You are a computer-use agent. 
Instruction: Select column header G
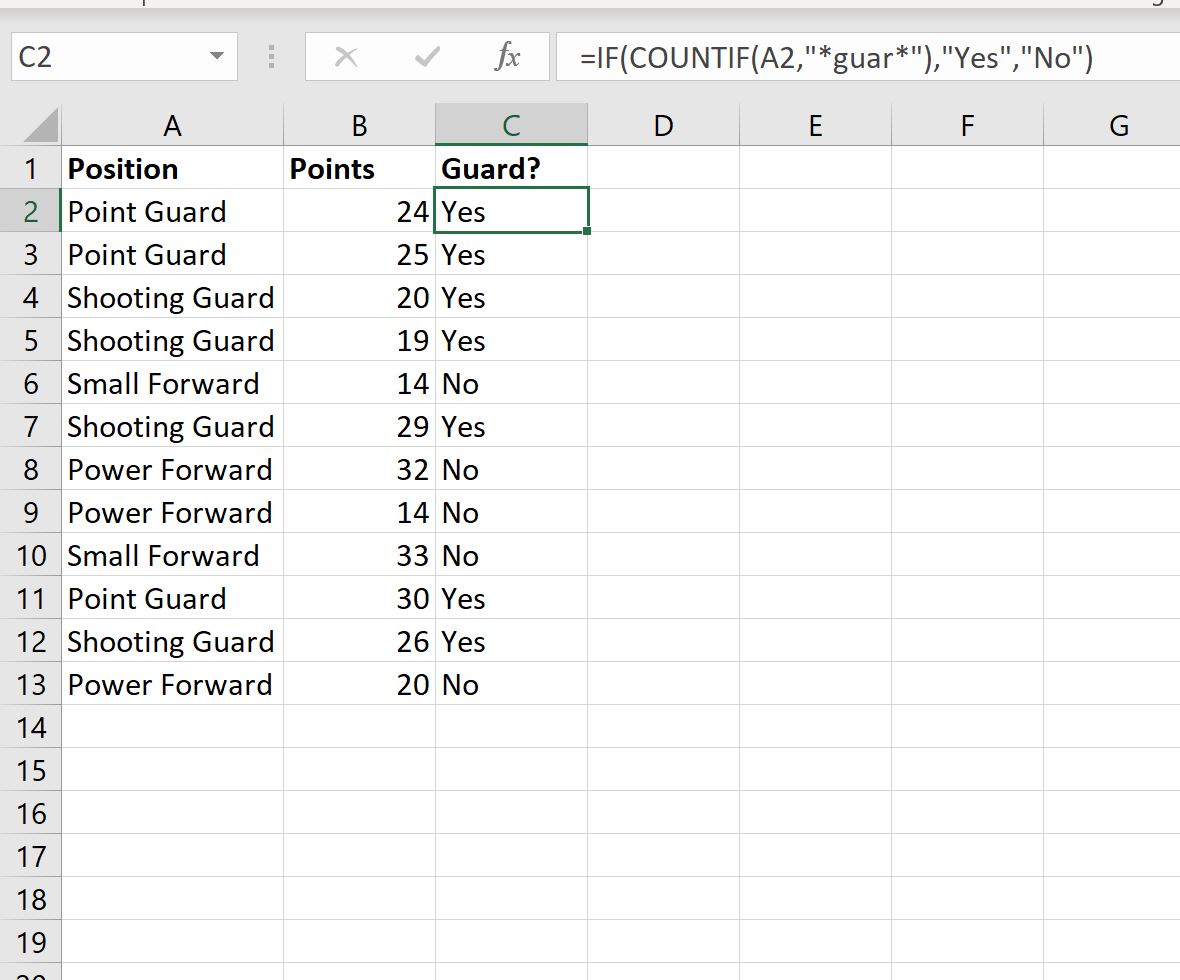click(1119, 124)
